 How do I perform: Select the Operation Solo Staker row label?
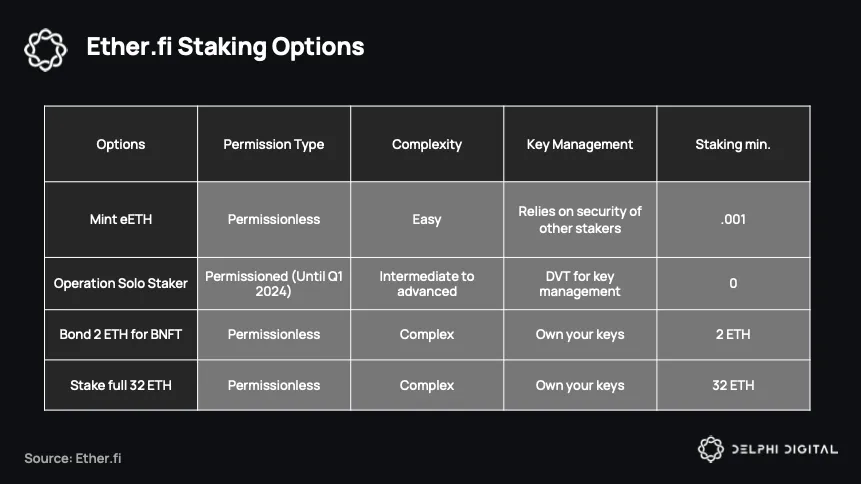121,283
